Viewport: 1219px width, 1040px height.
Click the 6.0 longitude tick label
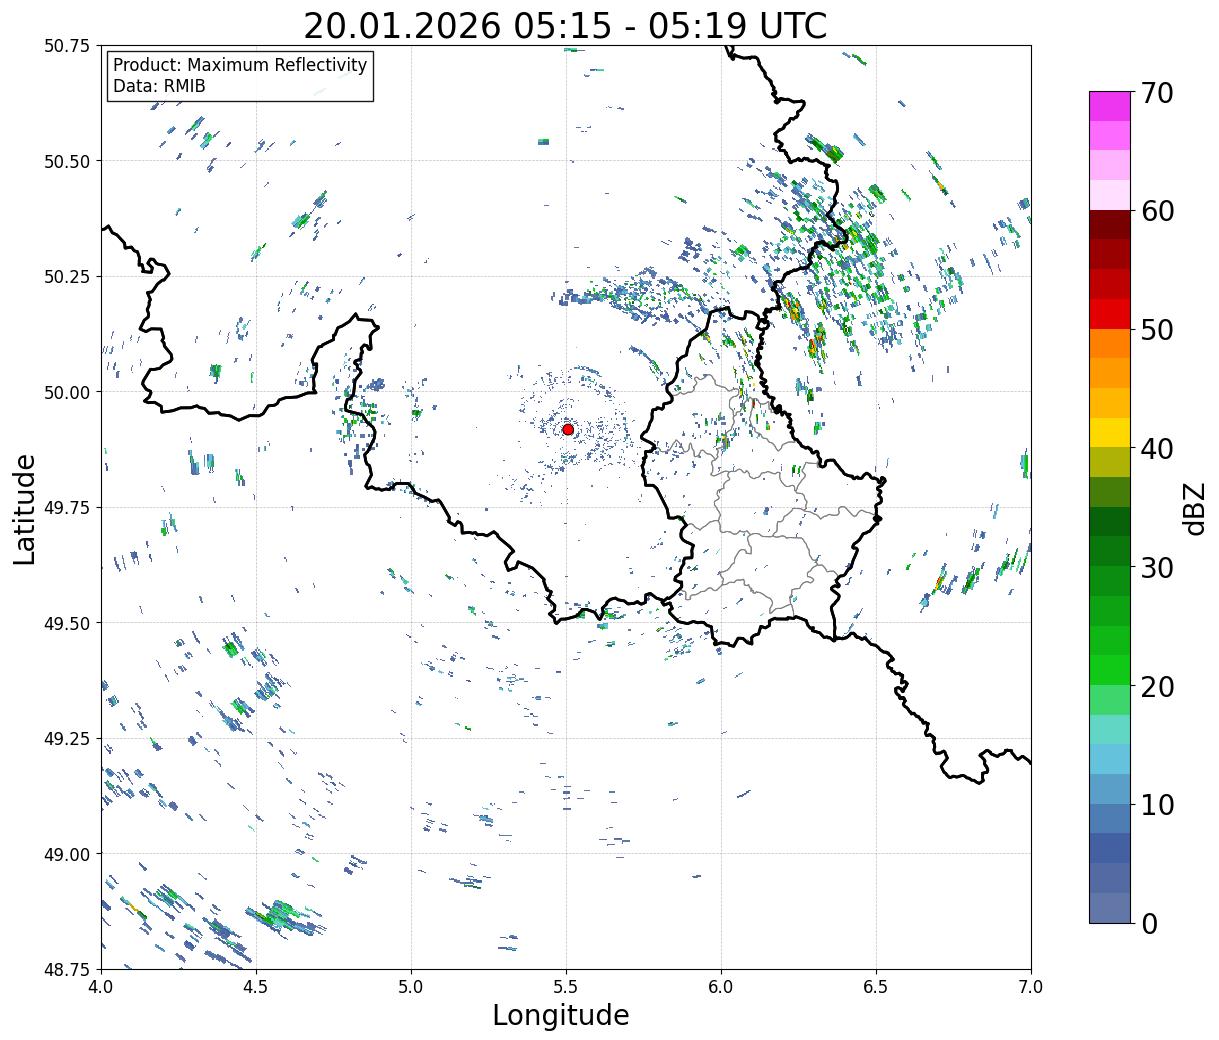pyautogui.click(x=721, y=986)
